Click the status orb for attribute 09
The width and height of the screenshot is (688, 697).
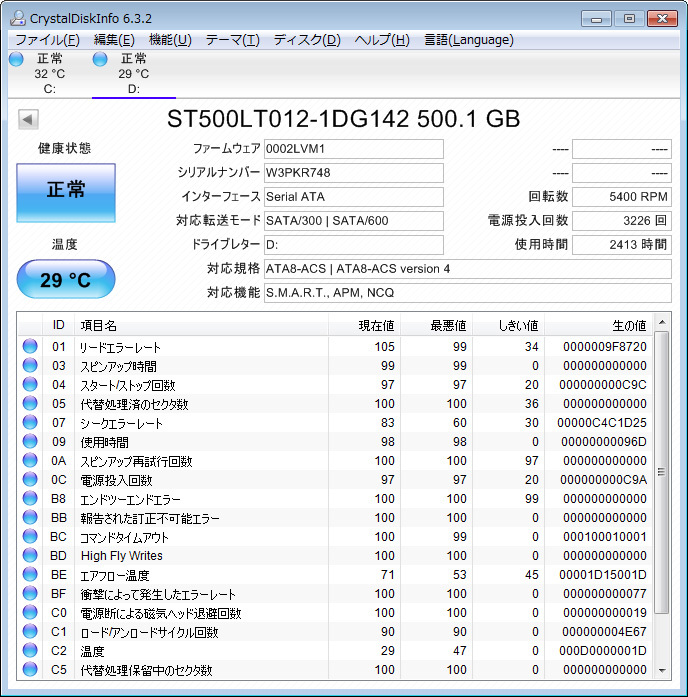pos(30,441)
